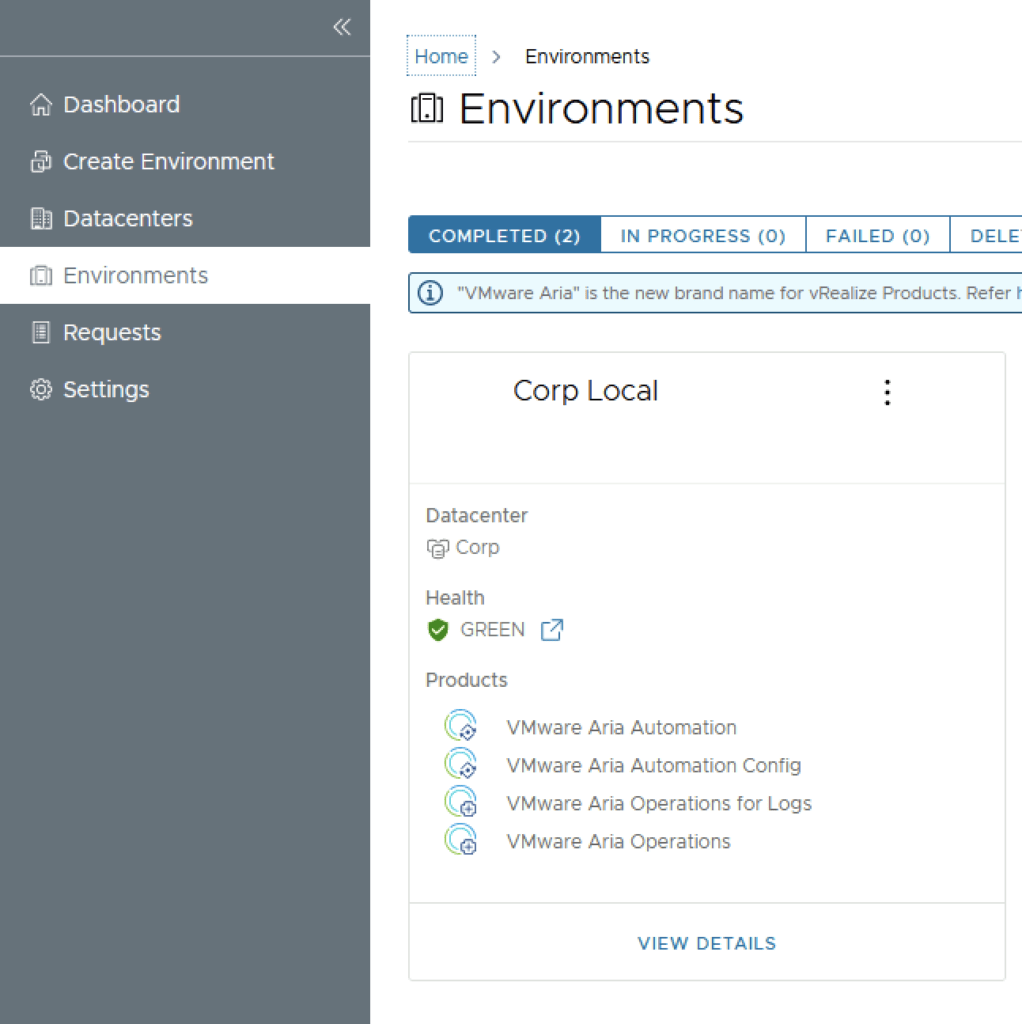Screen dimensions: 1022x1024
Task: Click the VMware Aria Automation product icon
Action: pos(461,726)
